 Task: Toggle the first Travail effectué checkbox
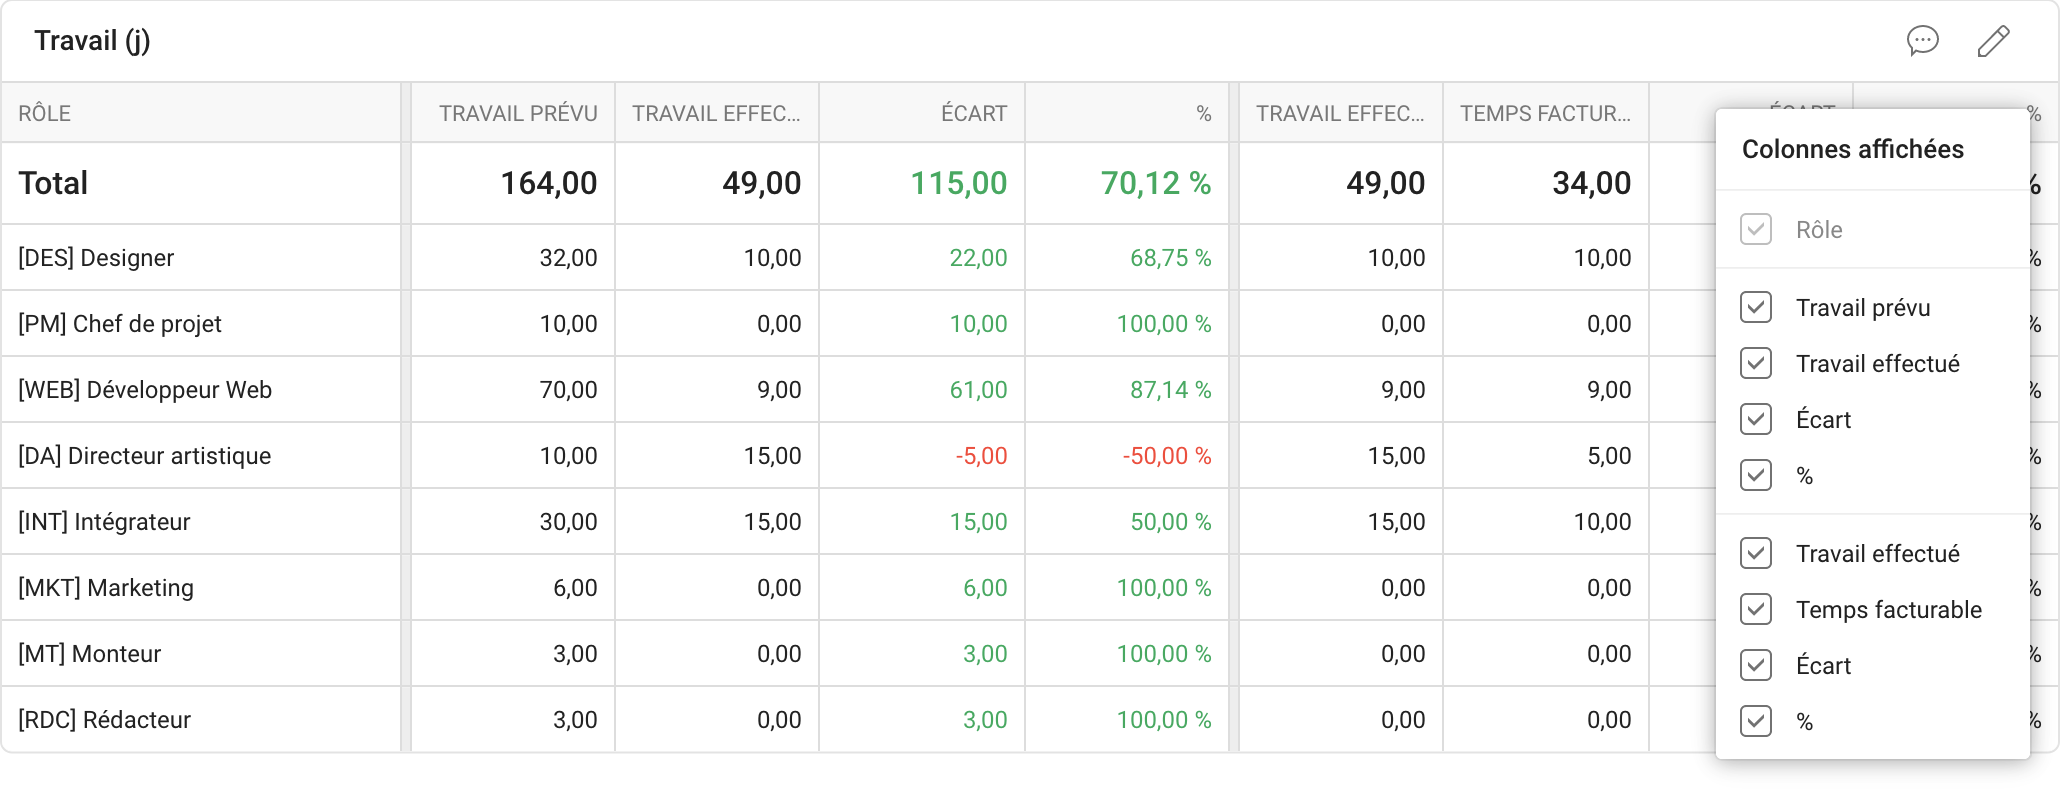(x=1756, y=363)
